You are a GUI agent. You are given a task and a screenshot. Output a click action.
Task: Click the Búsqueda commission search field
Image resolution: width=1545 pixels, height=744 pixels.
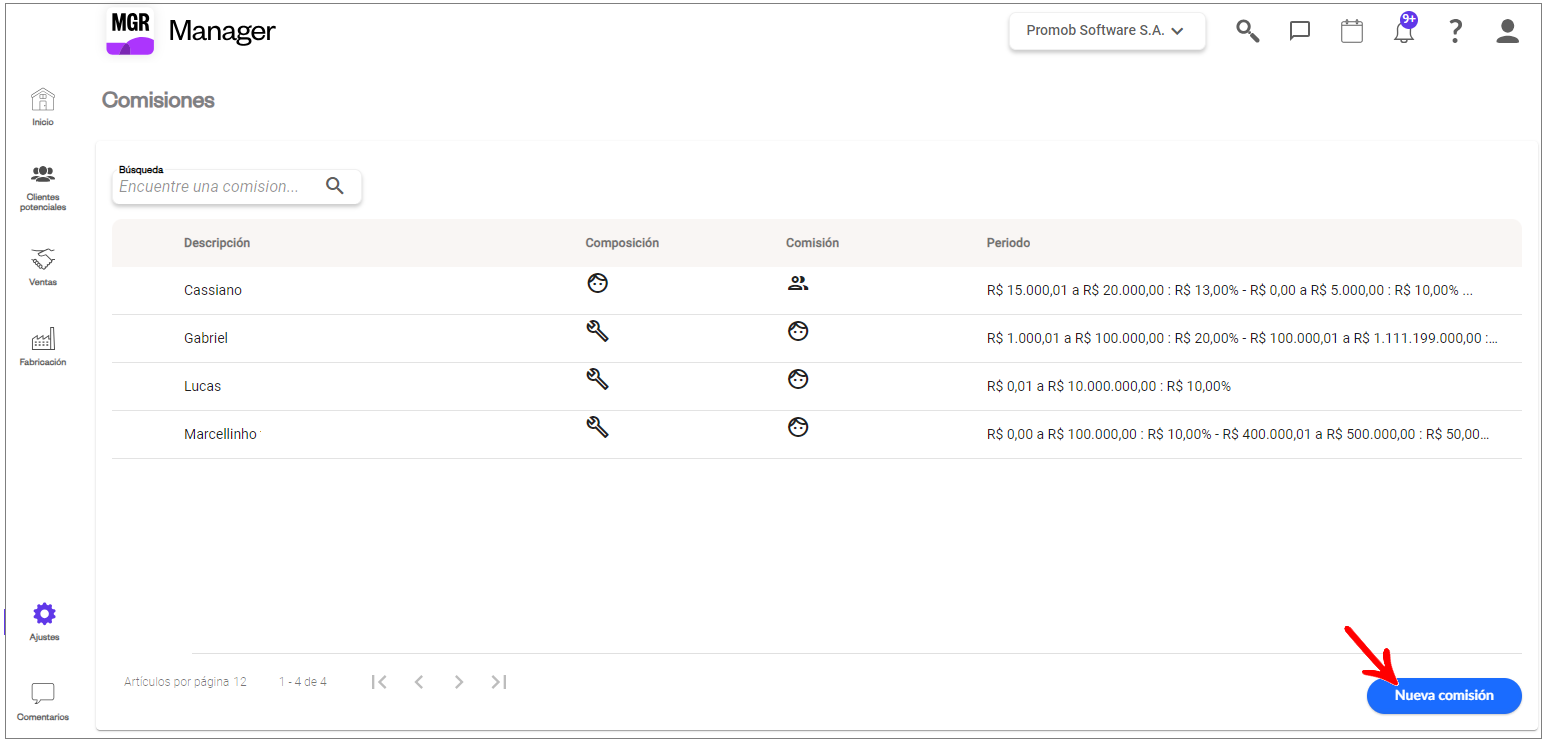click(x=237, y=187)
